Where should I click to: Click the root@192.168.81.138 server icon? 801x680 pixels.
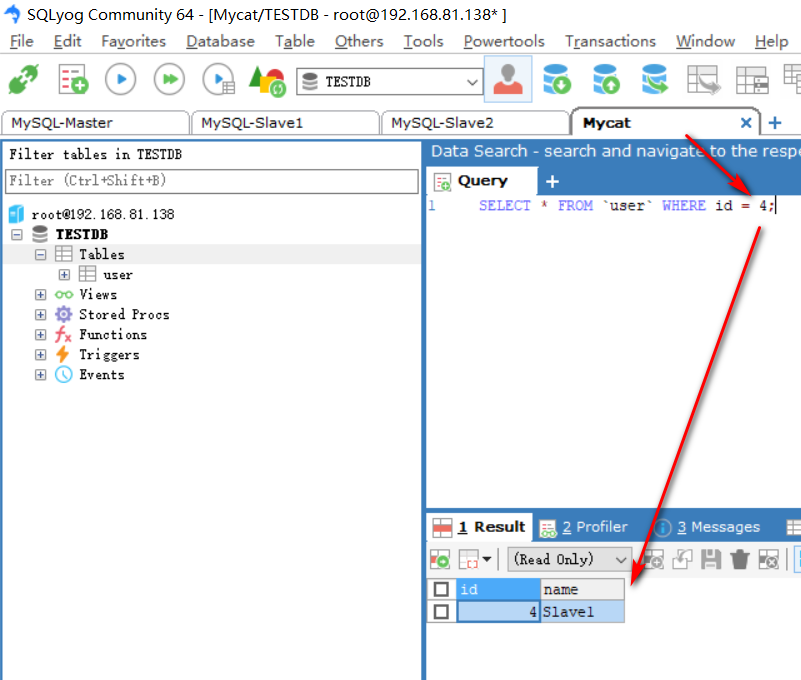(x=16, y=214)
